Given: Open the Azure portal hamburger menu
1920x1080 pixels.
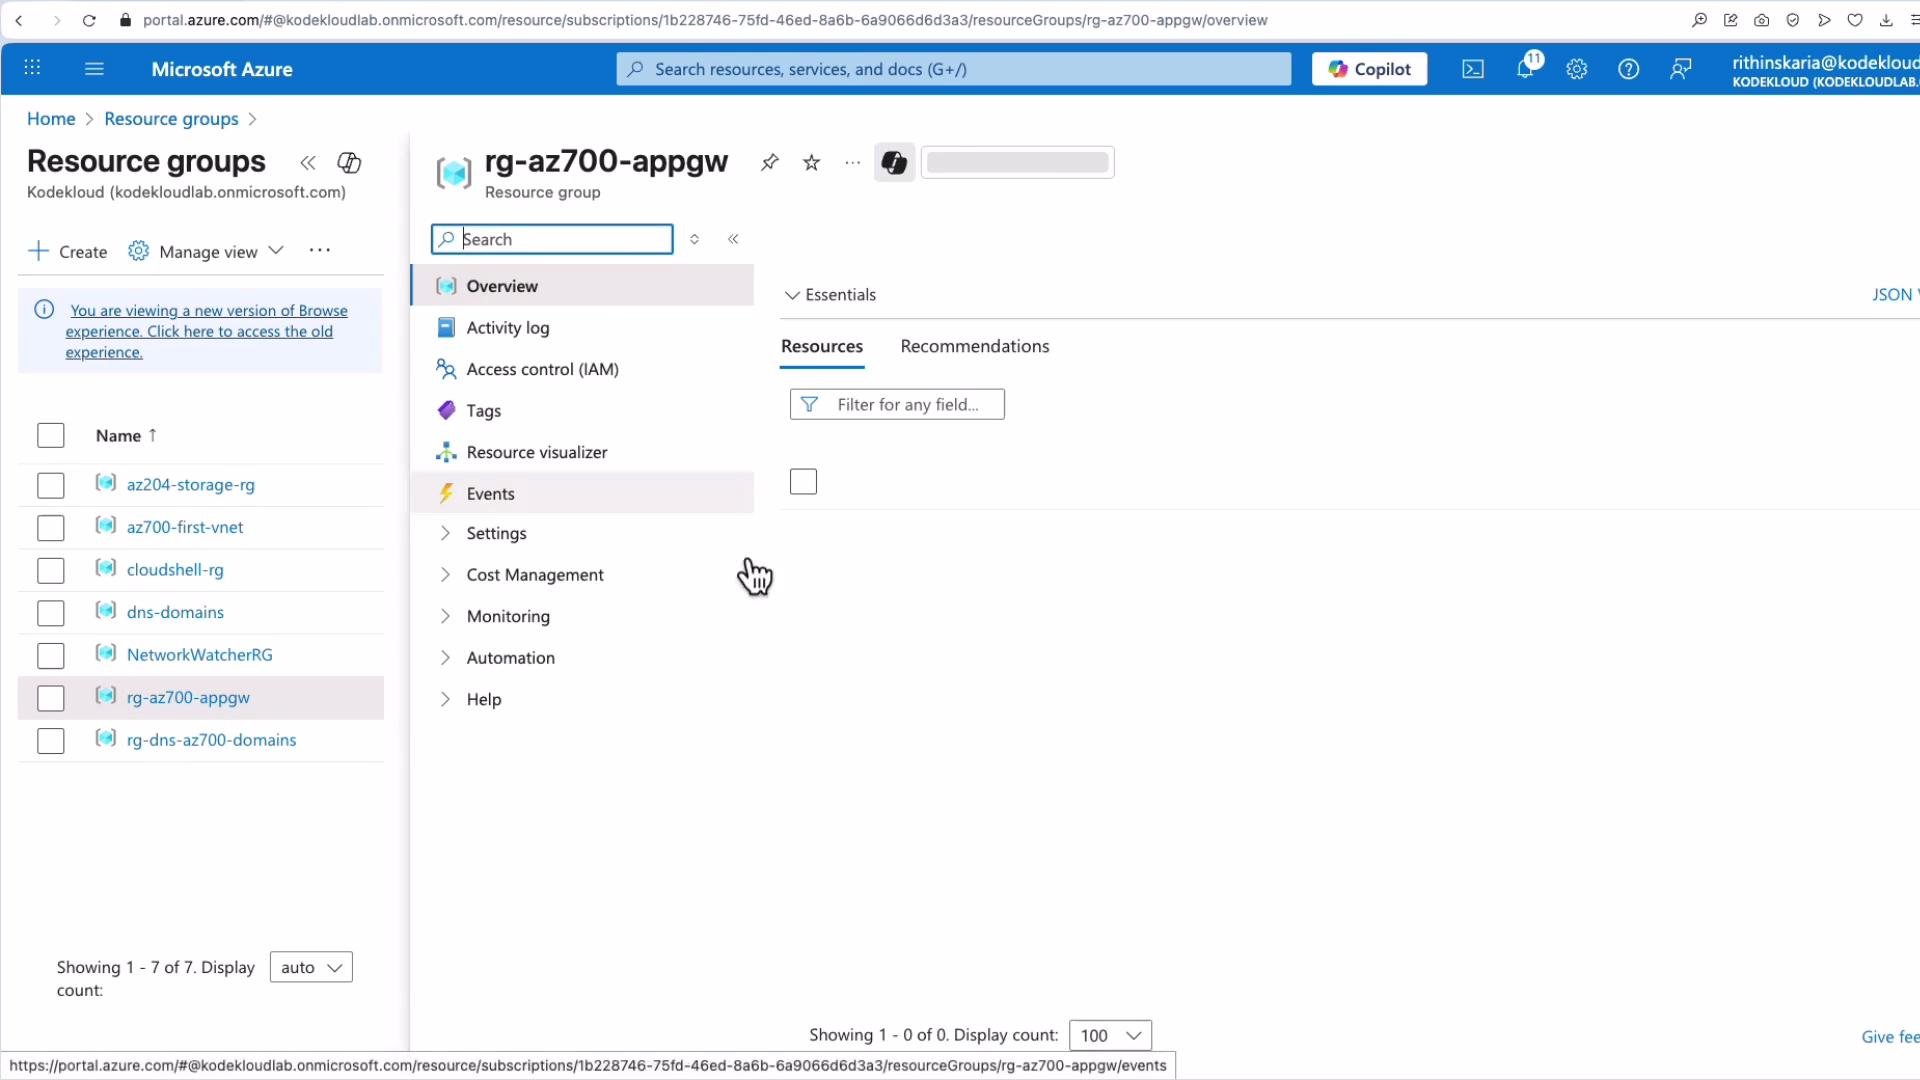Looking at the screenshot, I should (94, 69).
